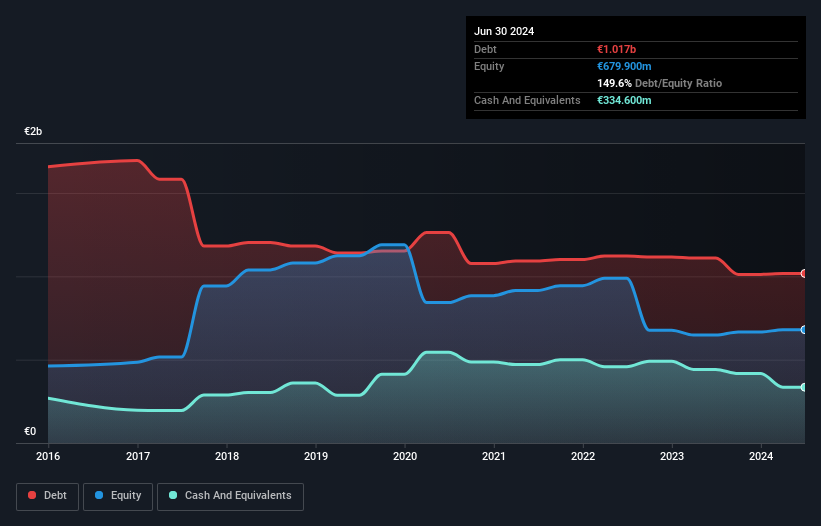Select the 2023 x-axis label

[x=672, y=456]
